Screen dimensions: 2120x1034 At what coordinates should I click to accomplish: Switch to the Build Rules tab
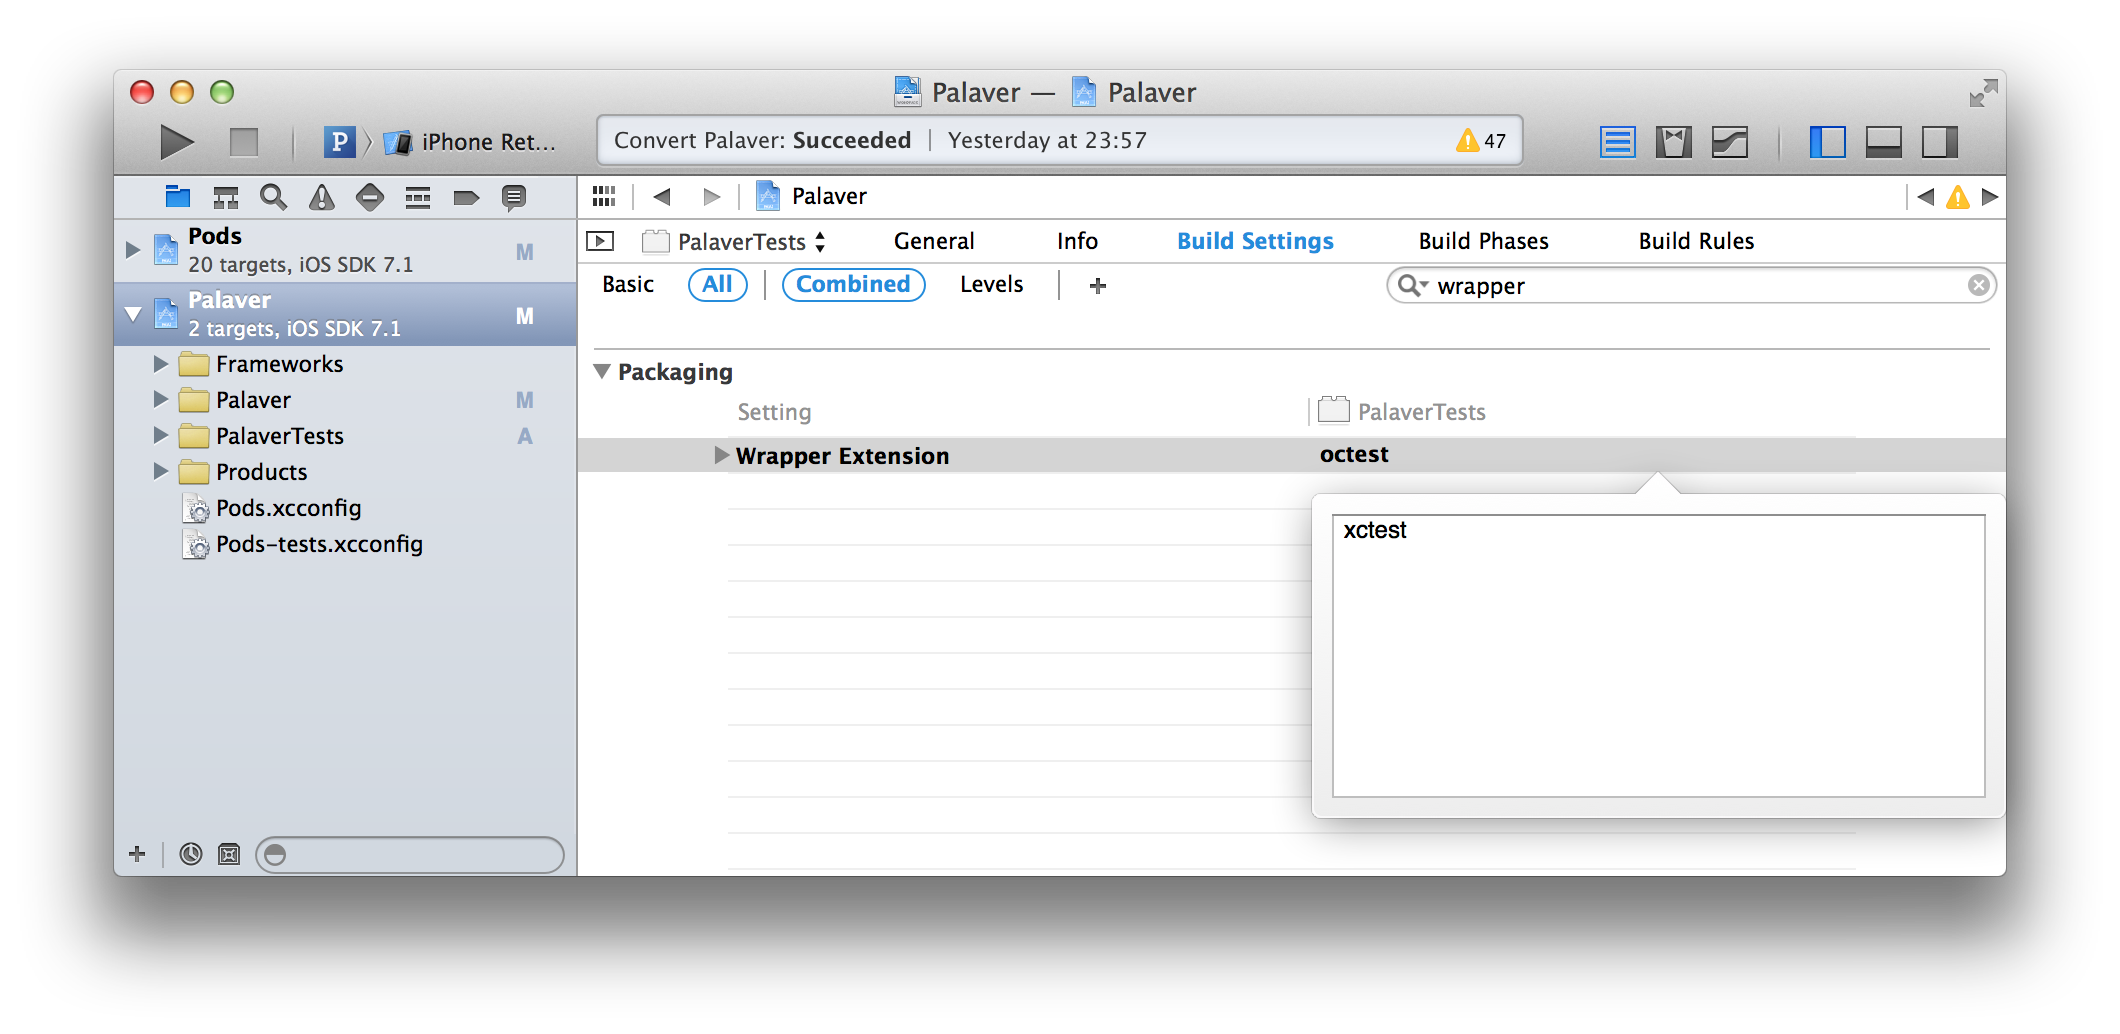click(1696, 241)
